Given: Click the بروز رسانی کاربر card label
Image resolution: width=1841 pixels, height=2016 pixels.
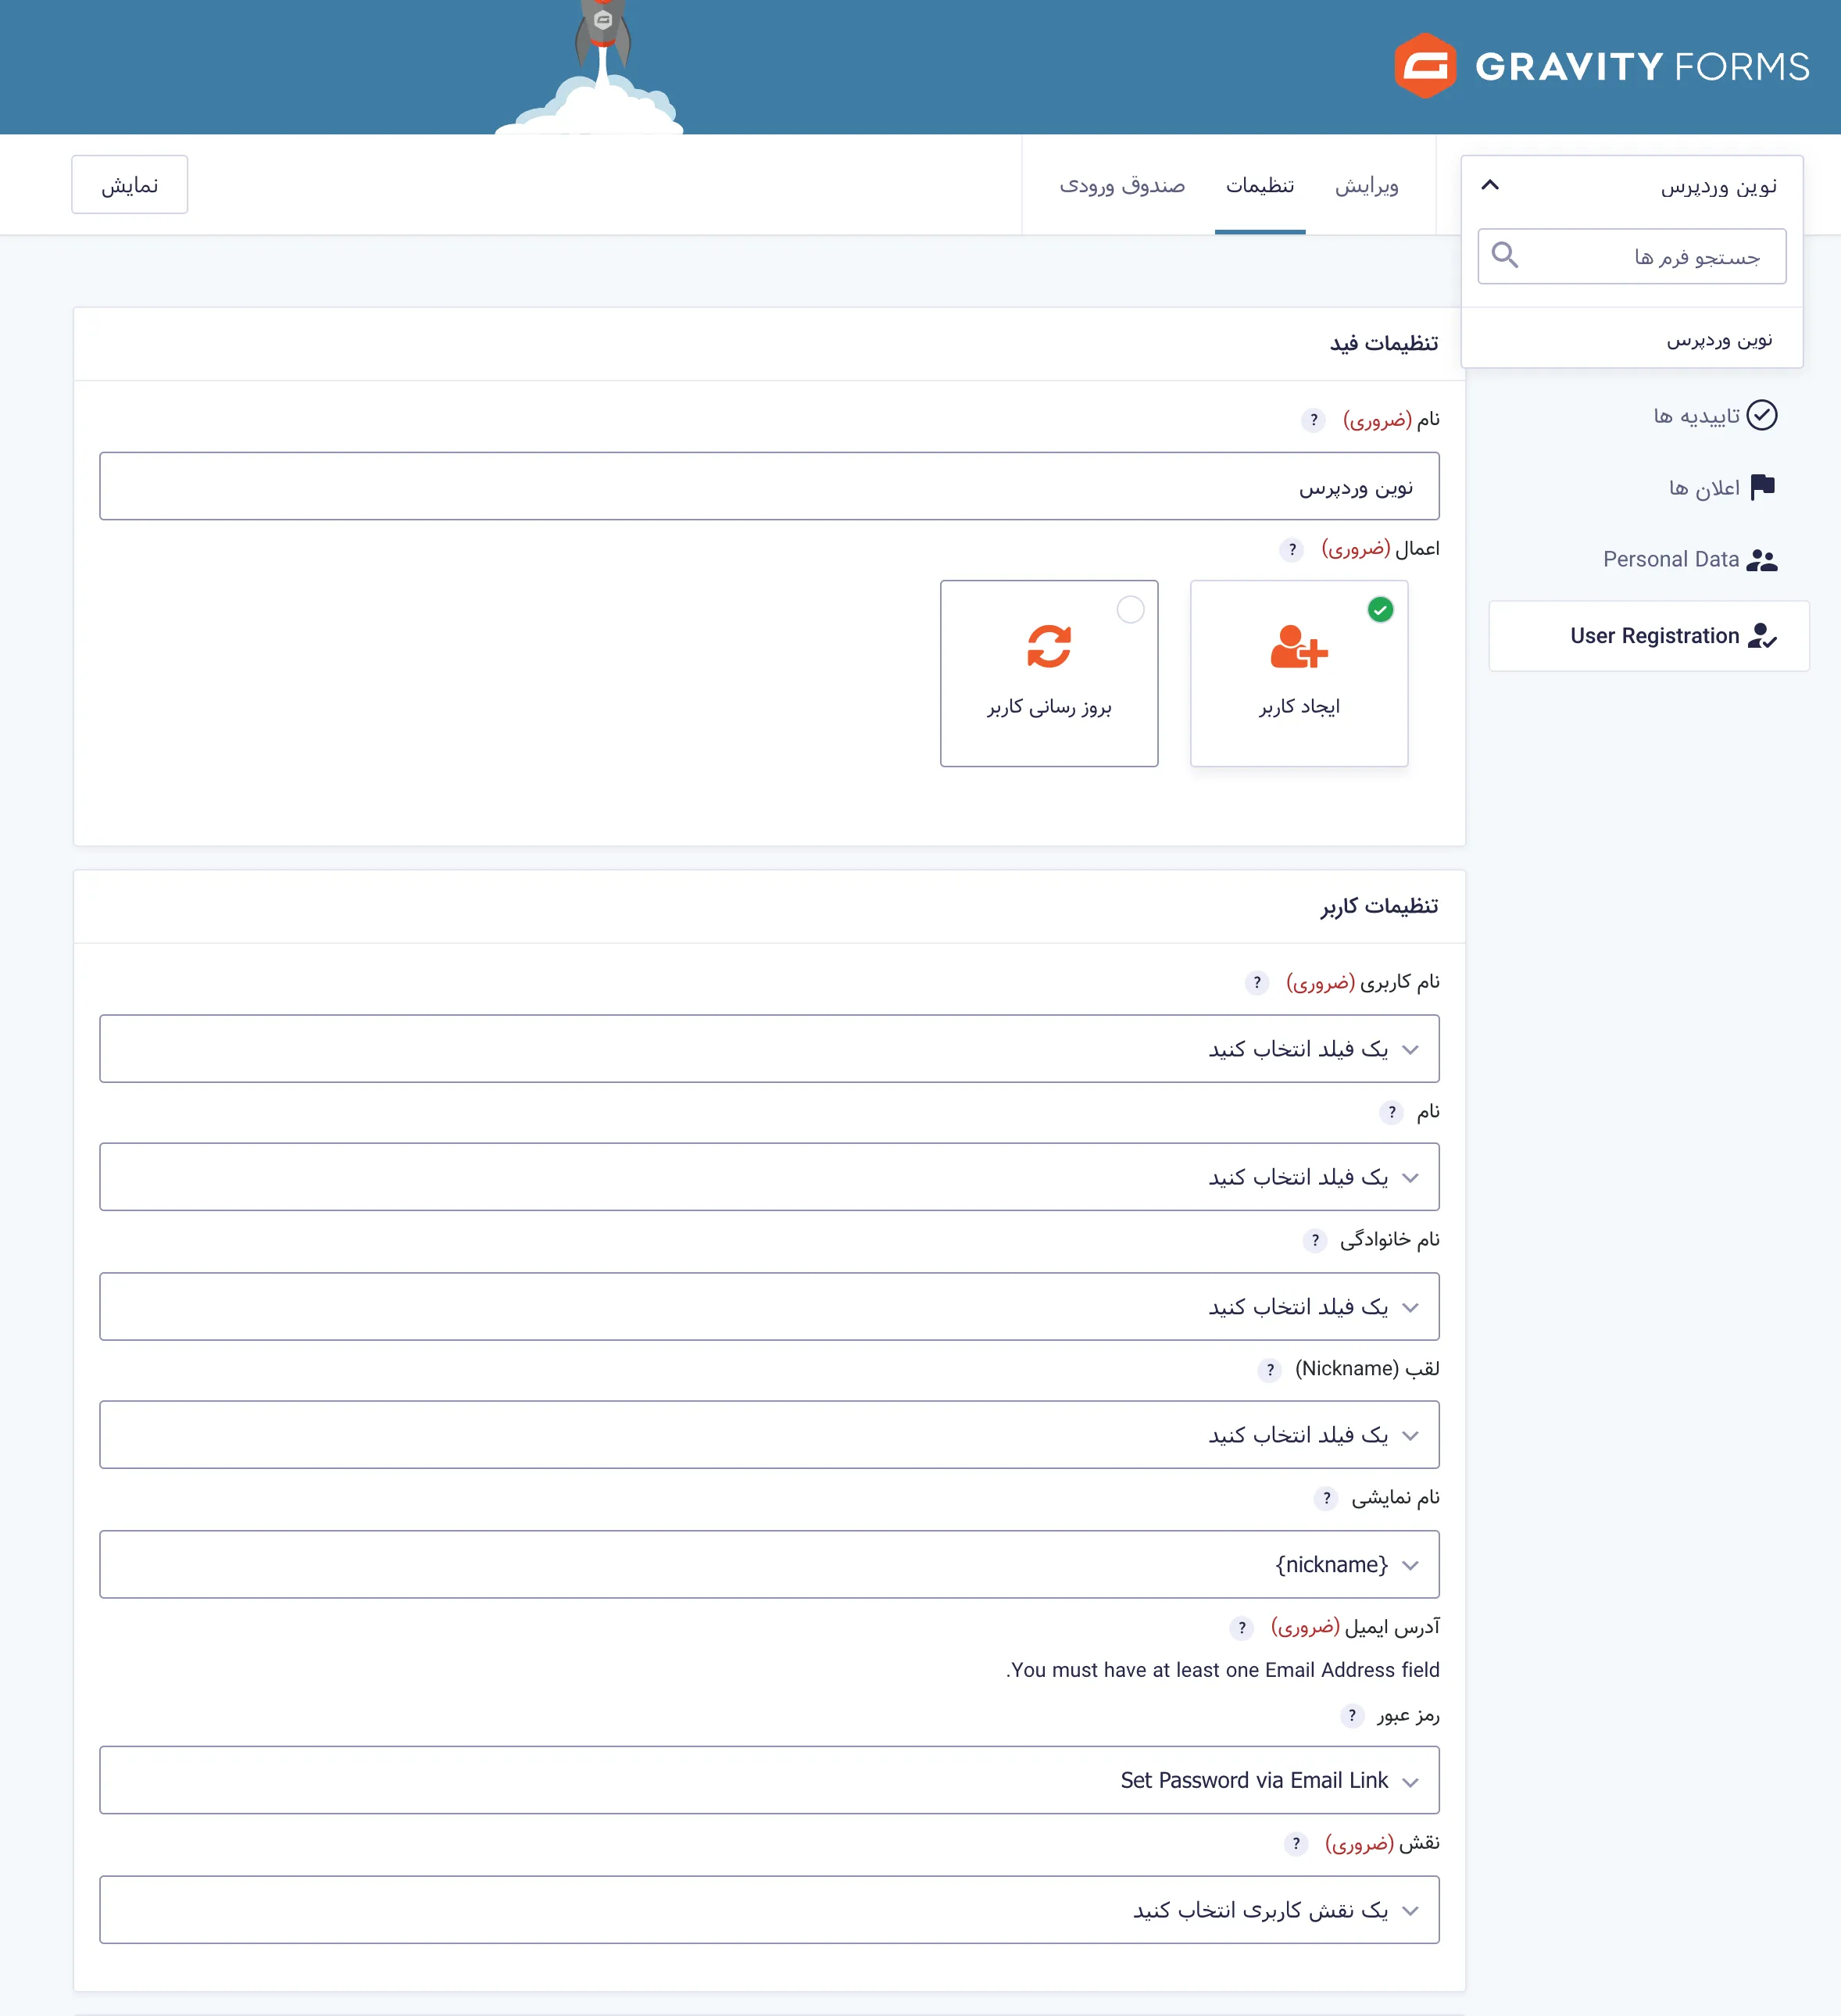Looking at the screenshot, I should [1049, 707].
